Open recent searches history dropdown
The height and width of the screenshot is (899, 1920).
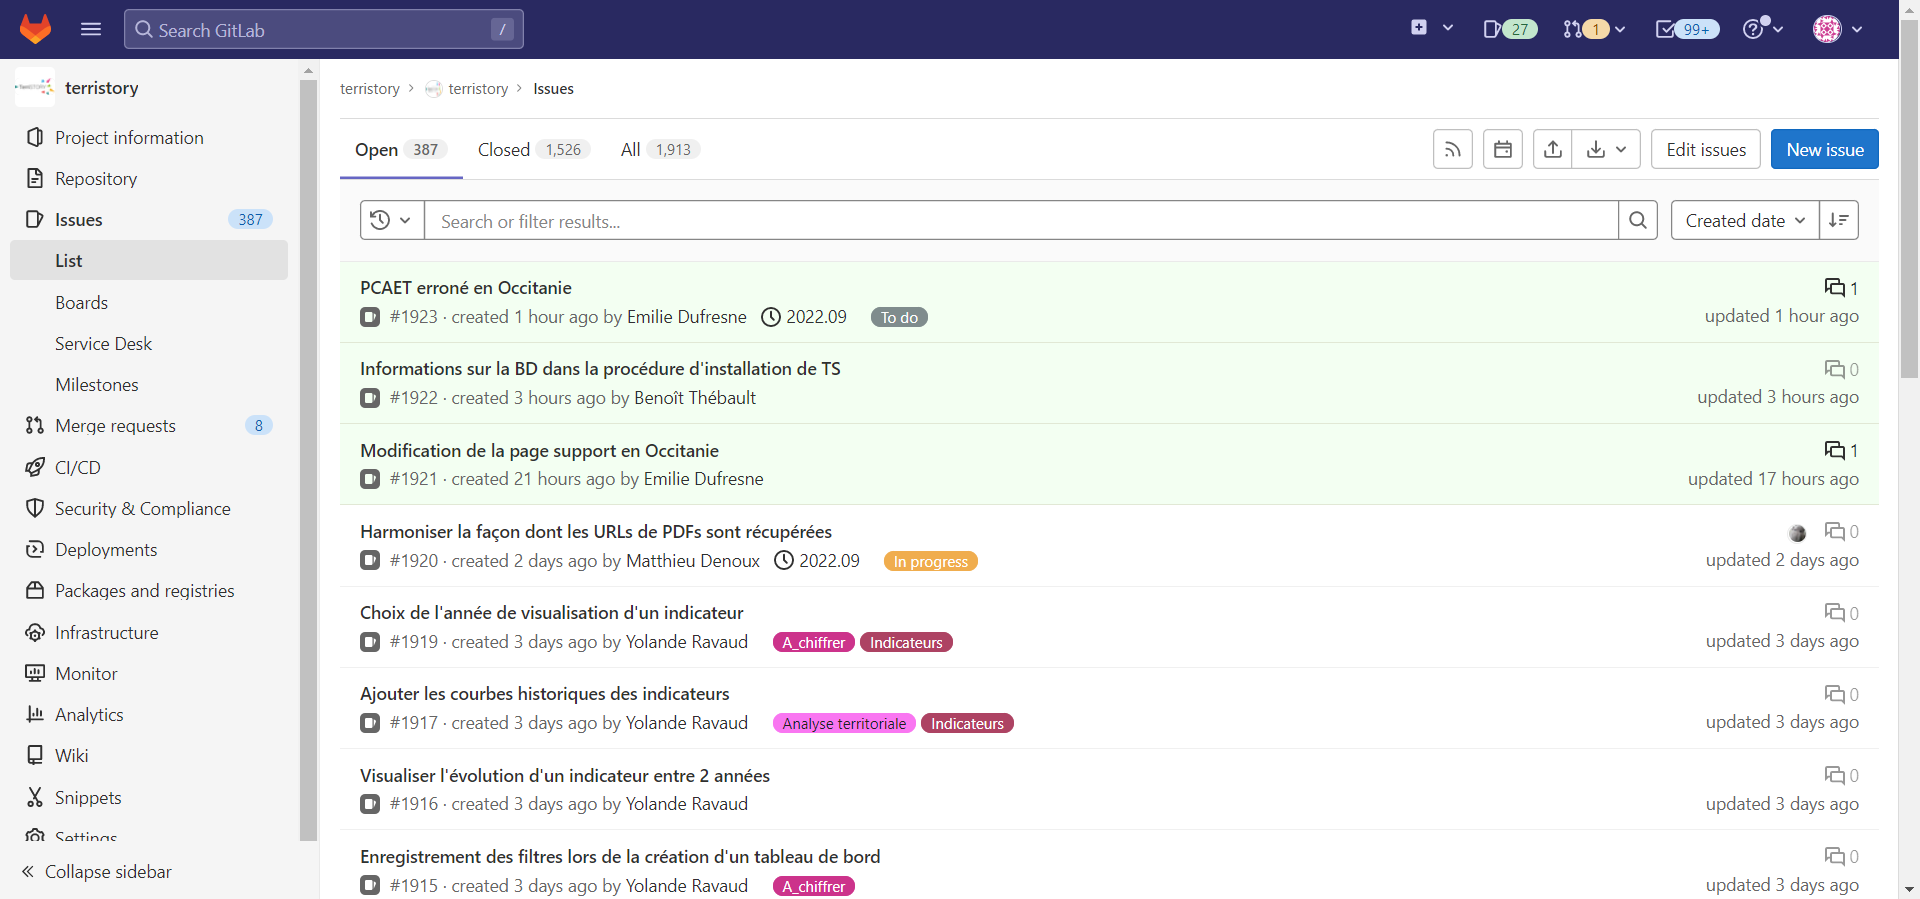pyautogui.click(x=392, y=220)
